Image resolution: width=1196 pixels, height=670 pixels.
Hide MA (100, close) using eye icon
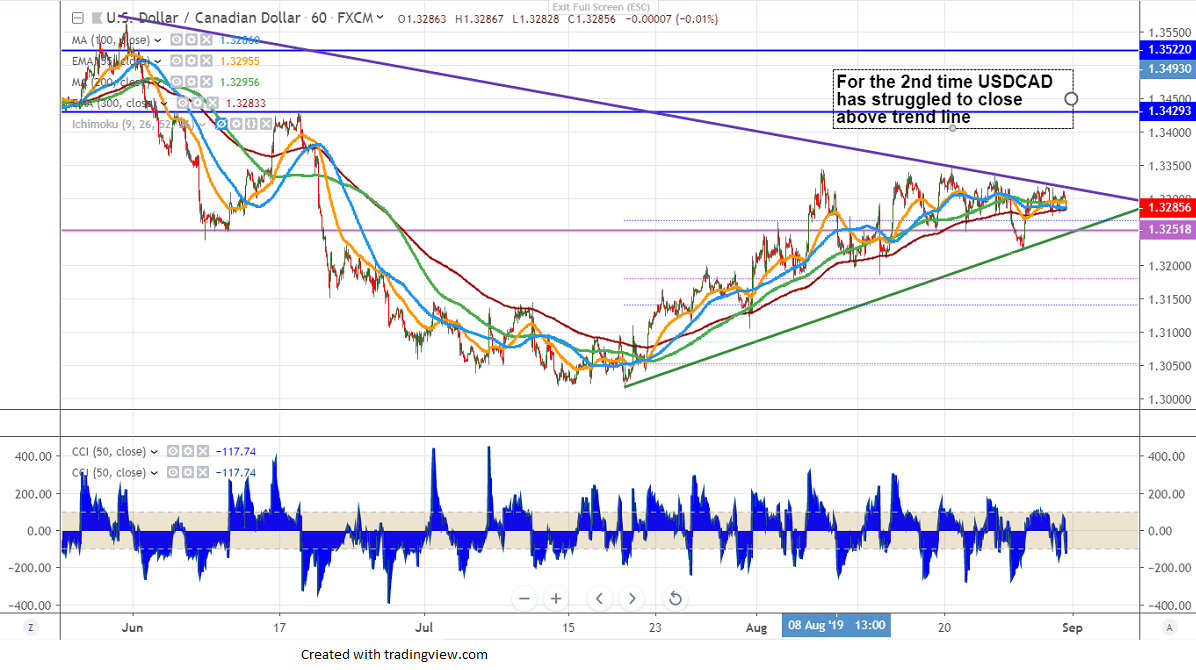tap(175, 40)
